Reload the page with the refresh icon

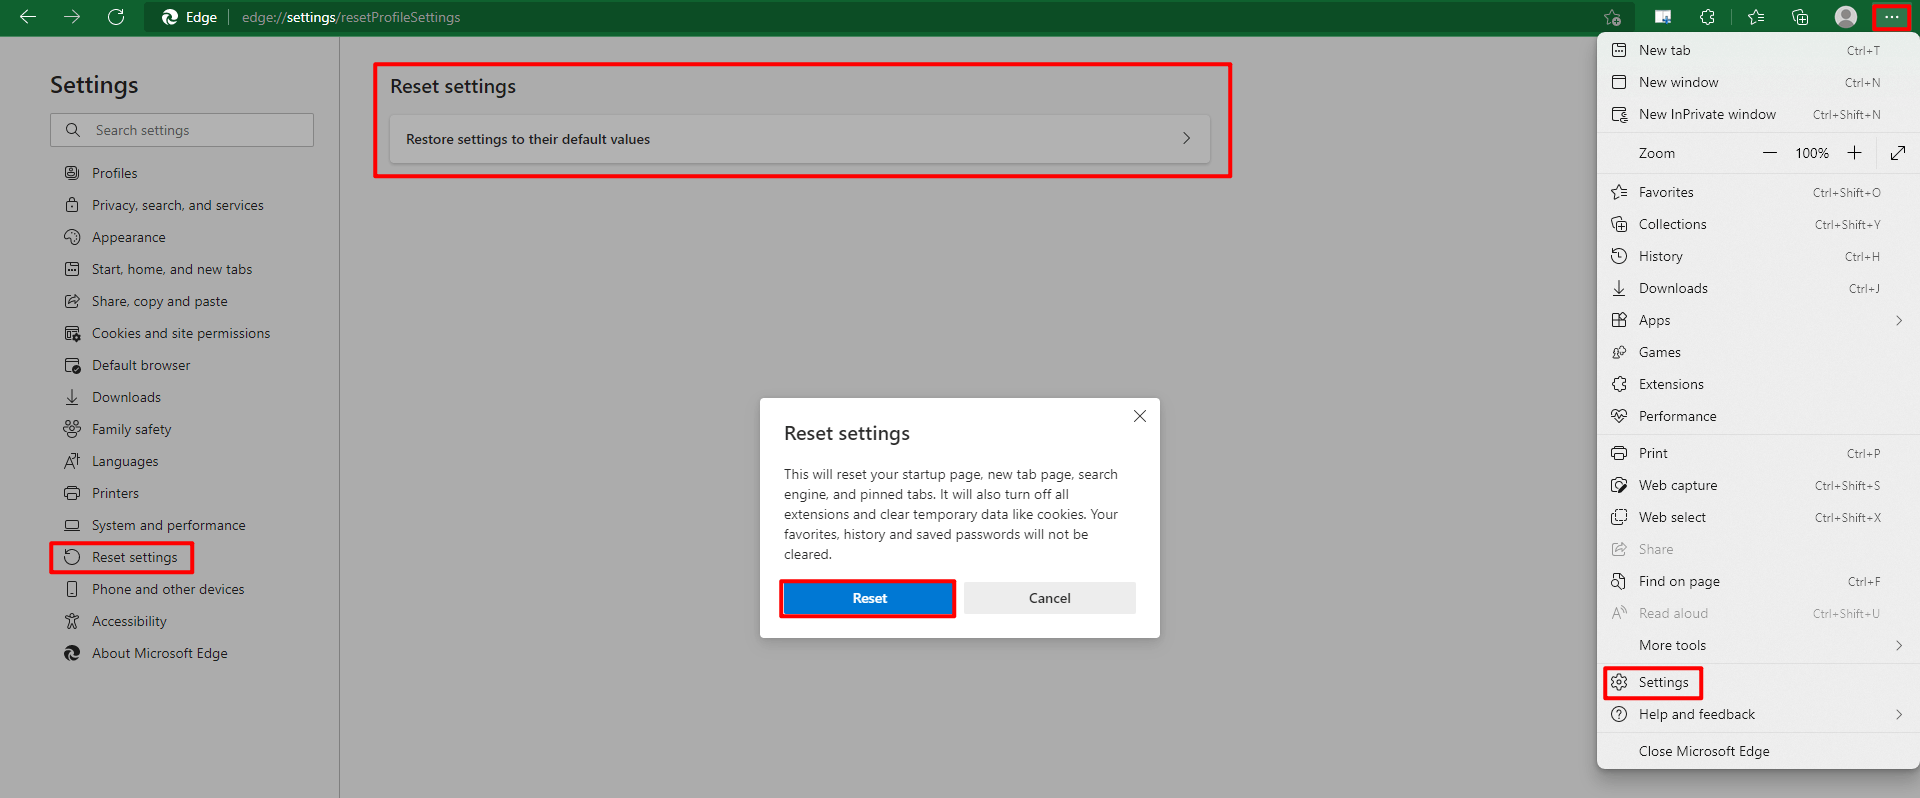[x=116, y=17]
